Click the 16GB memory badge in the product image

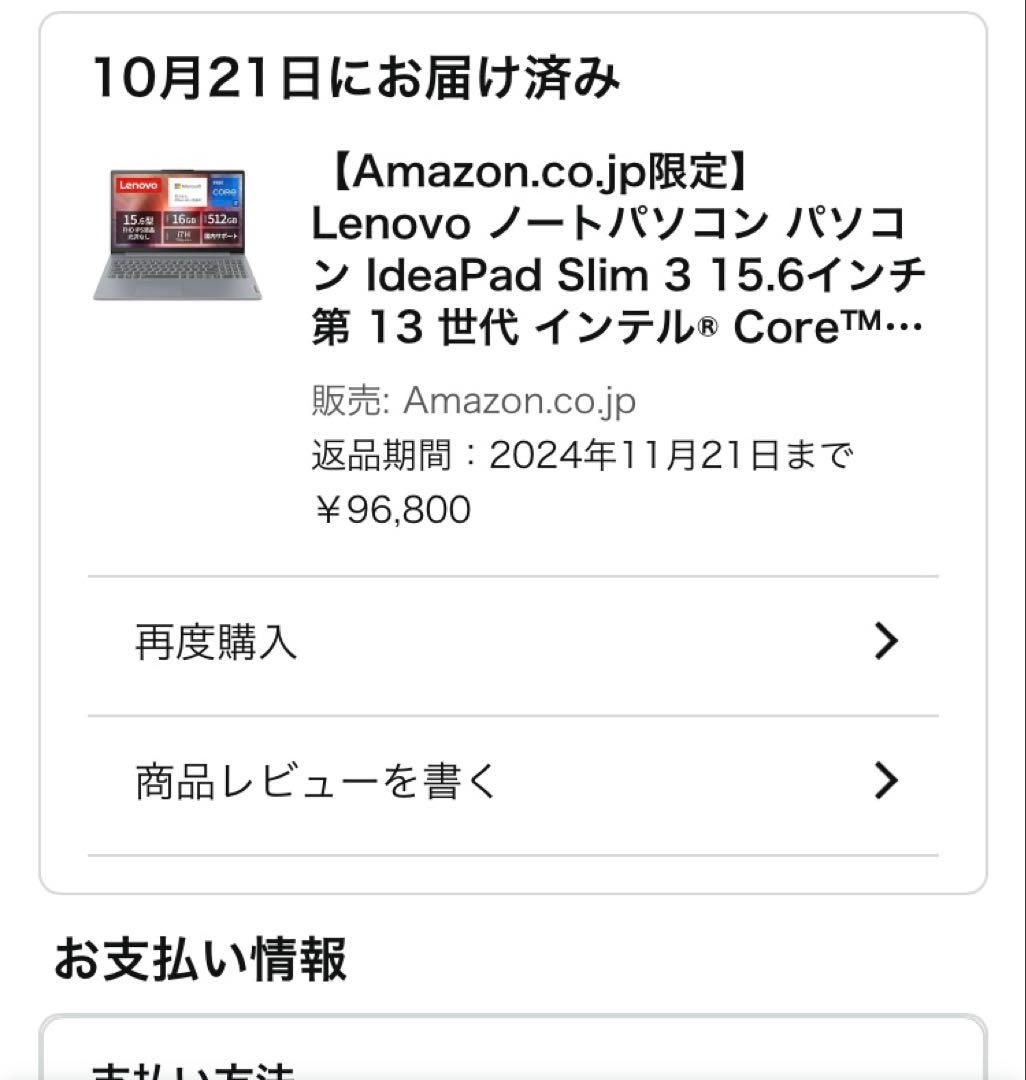tap(183, 219)
